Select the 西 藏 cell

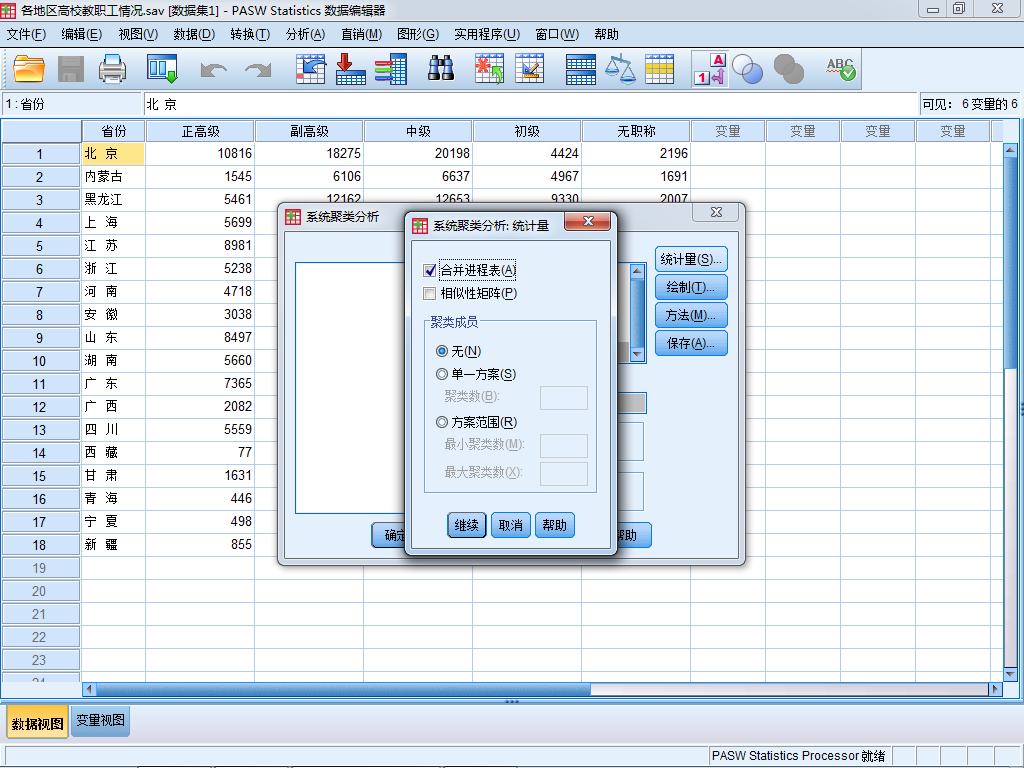tap(113, 453)
